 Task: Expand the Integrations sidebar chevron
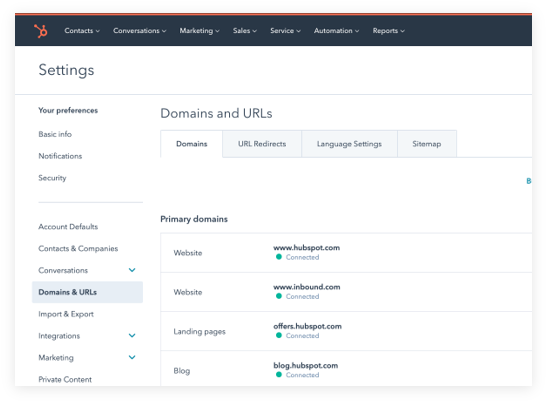coord(132,336)
